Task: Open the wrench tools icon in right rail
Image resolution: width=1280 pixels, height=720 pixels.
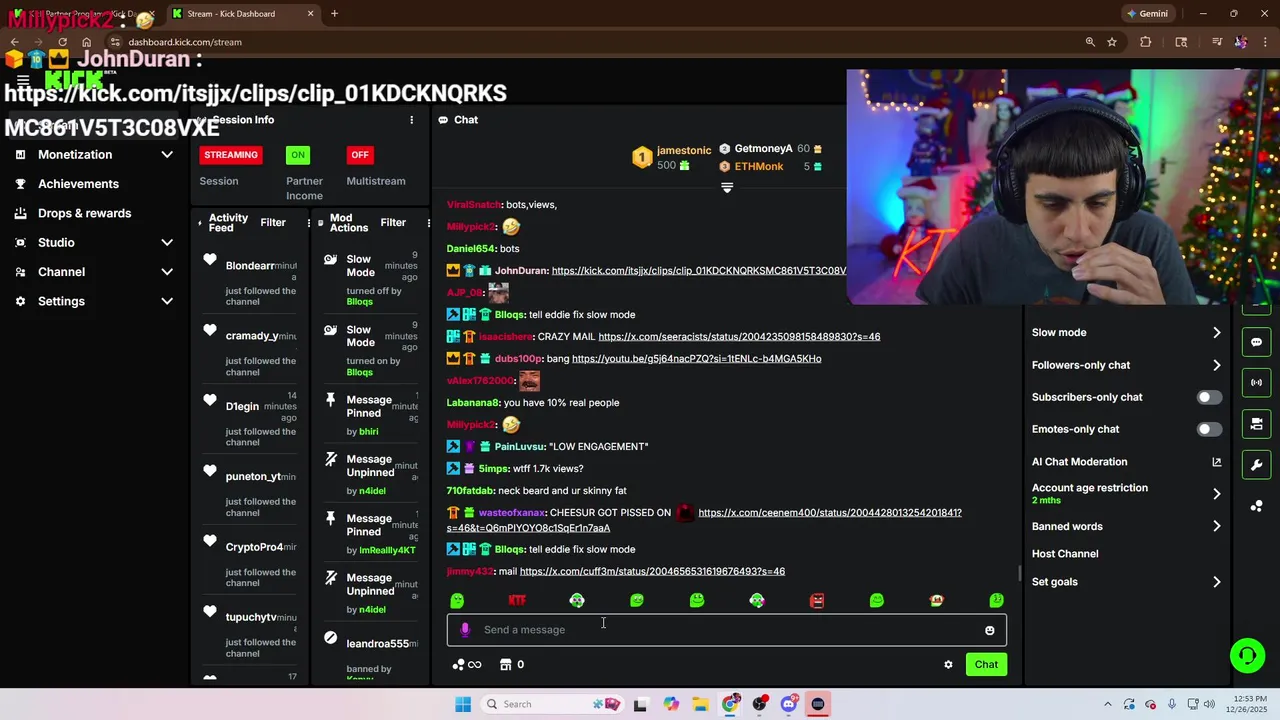Action: [x=1256, y=466]
